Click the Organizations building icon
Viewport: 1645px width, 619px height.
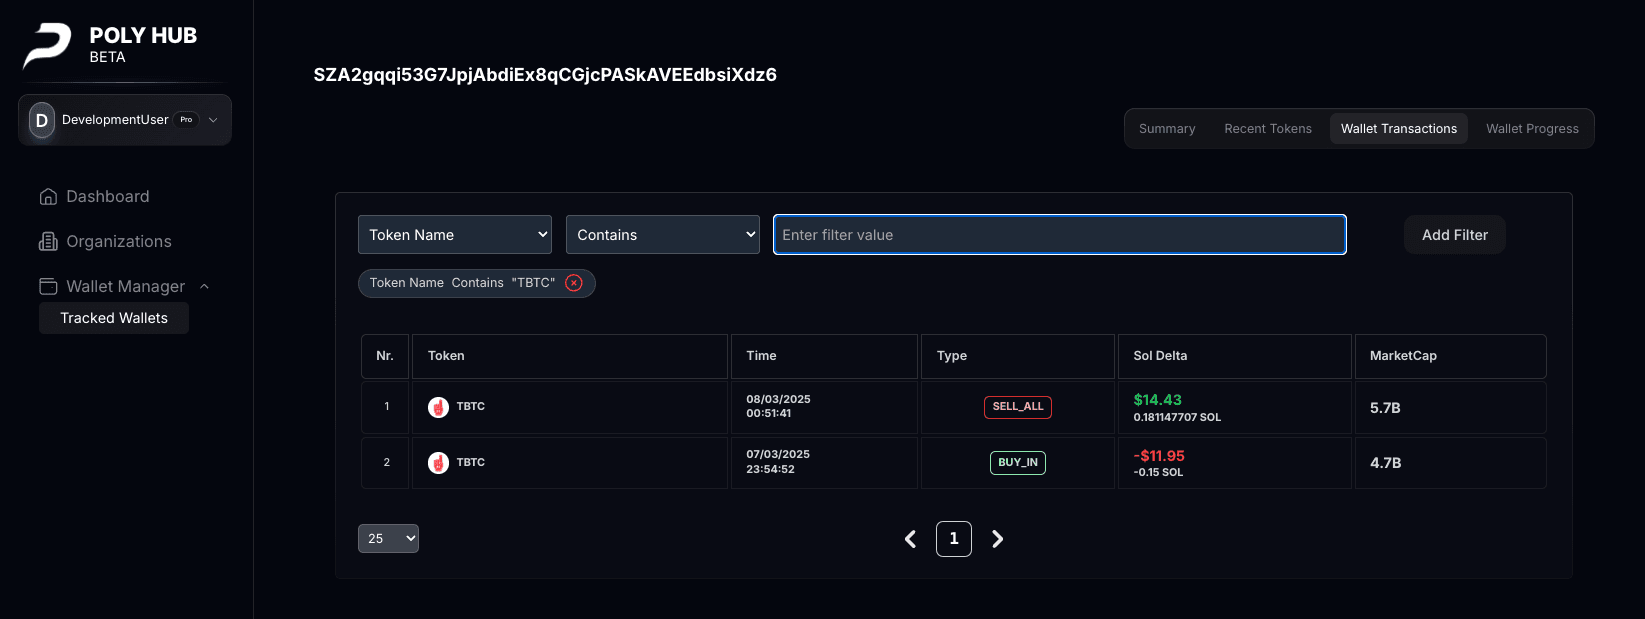coord(48,242)
